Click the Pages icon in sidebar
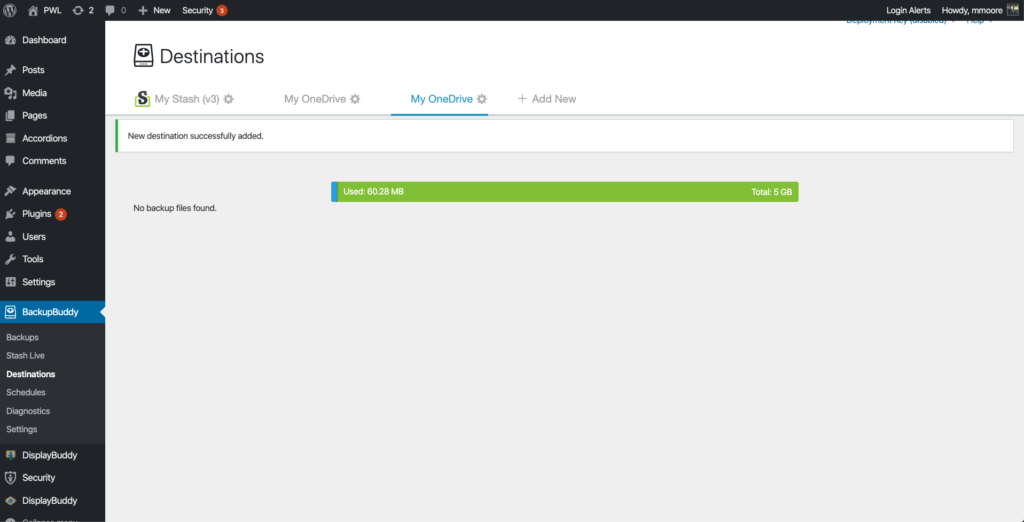Image resolution: width=1024 pixels, height=522 pixels. (10, 116)
